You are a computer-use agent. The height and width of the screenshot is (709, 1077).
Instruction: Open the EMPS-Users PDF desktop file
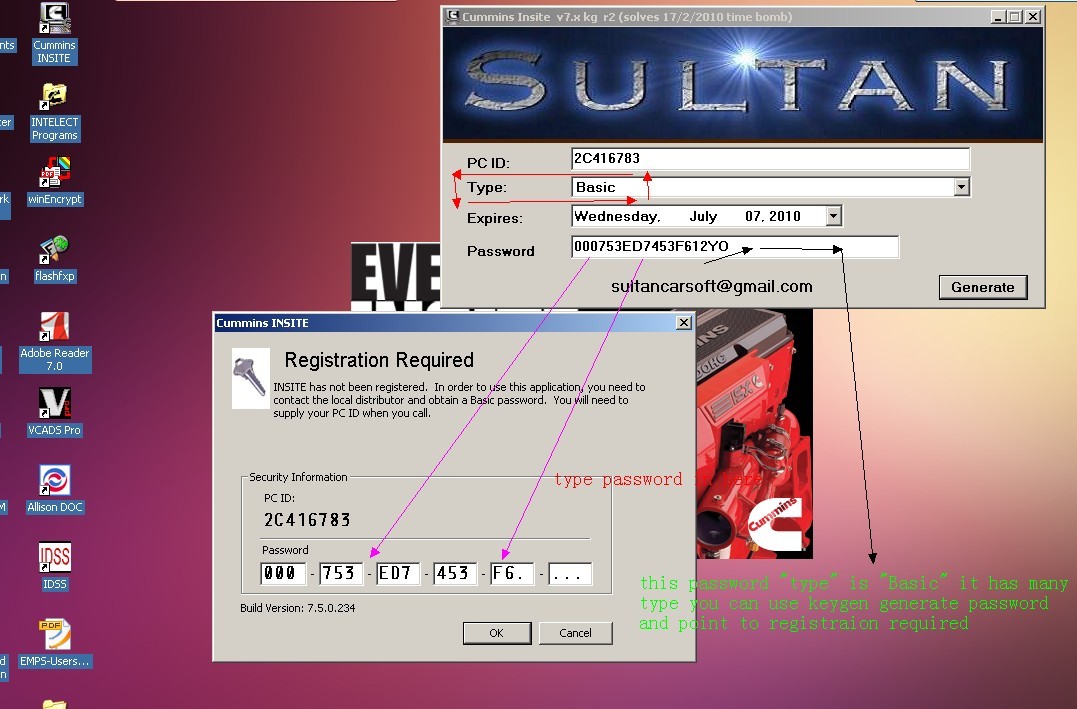(x=54, y=634)
